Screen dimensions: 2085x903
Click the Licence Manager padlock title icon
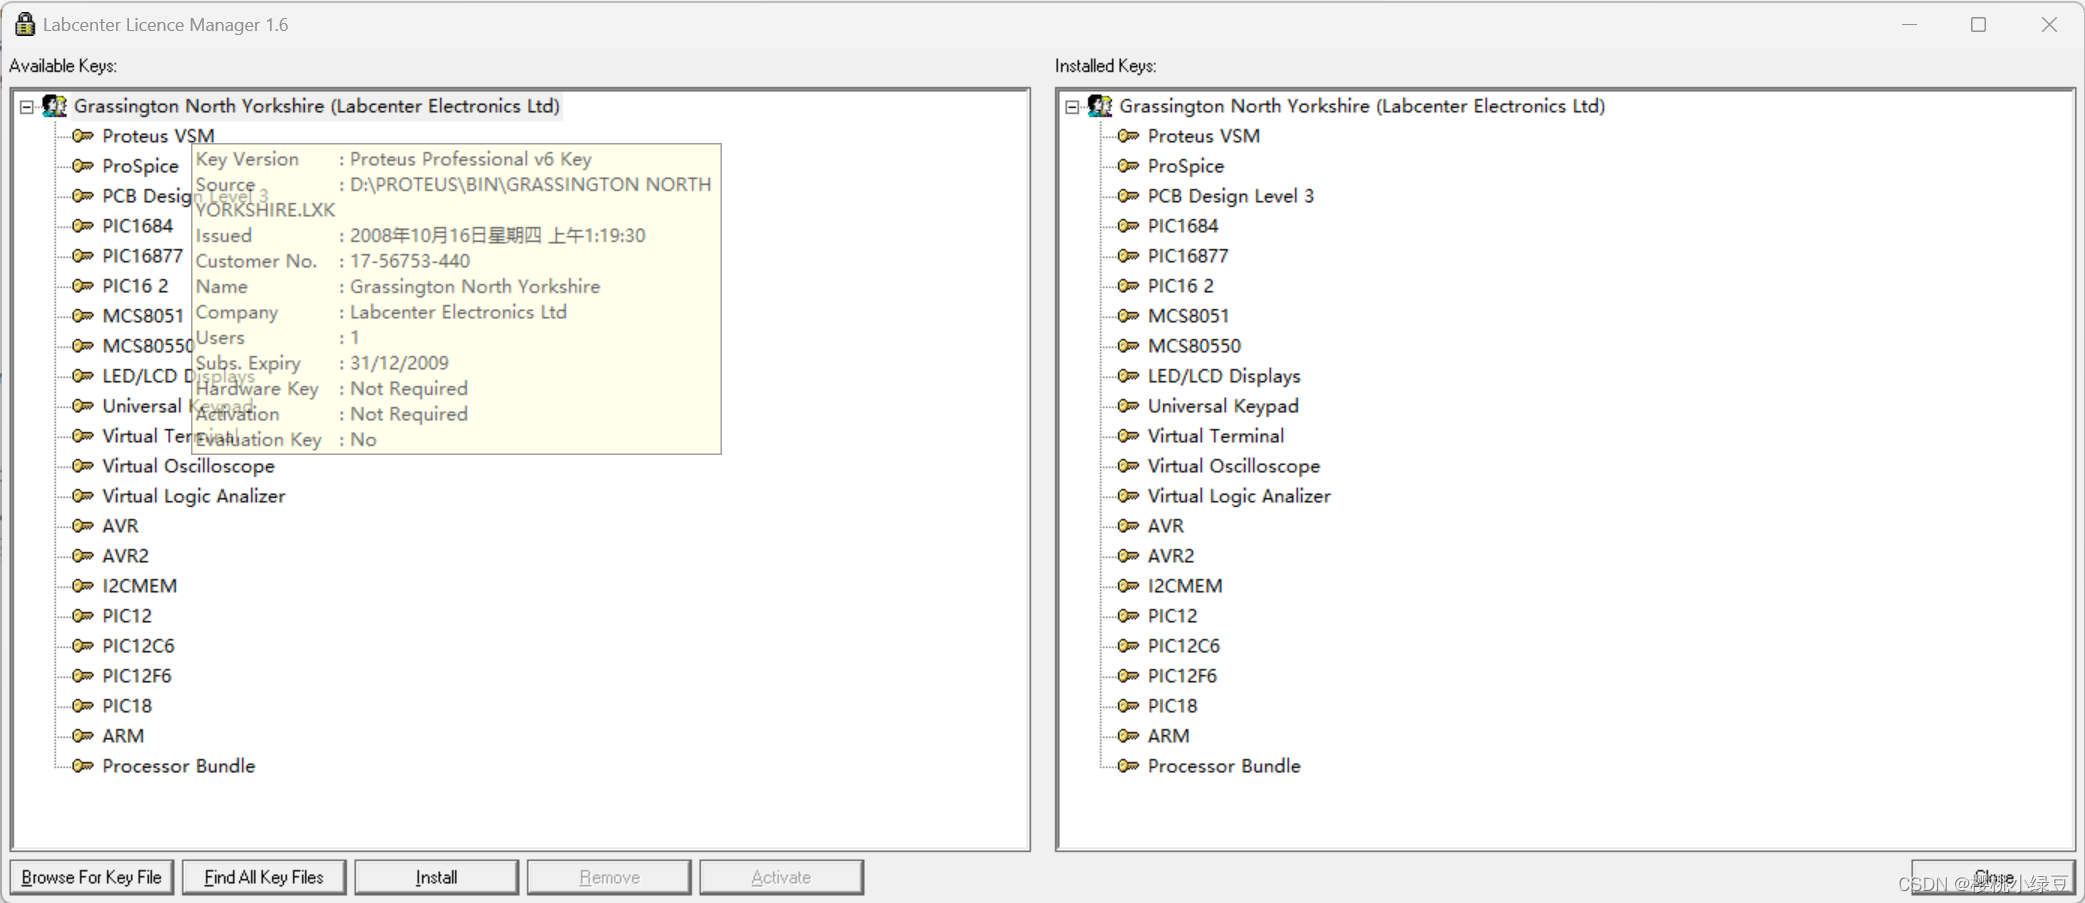25,24
